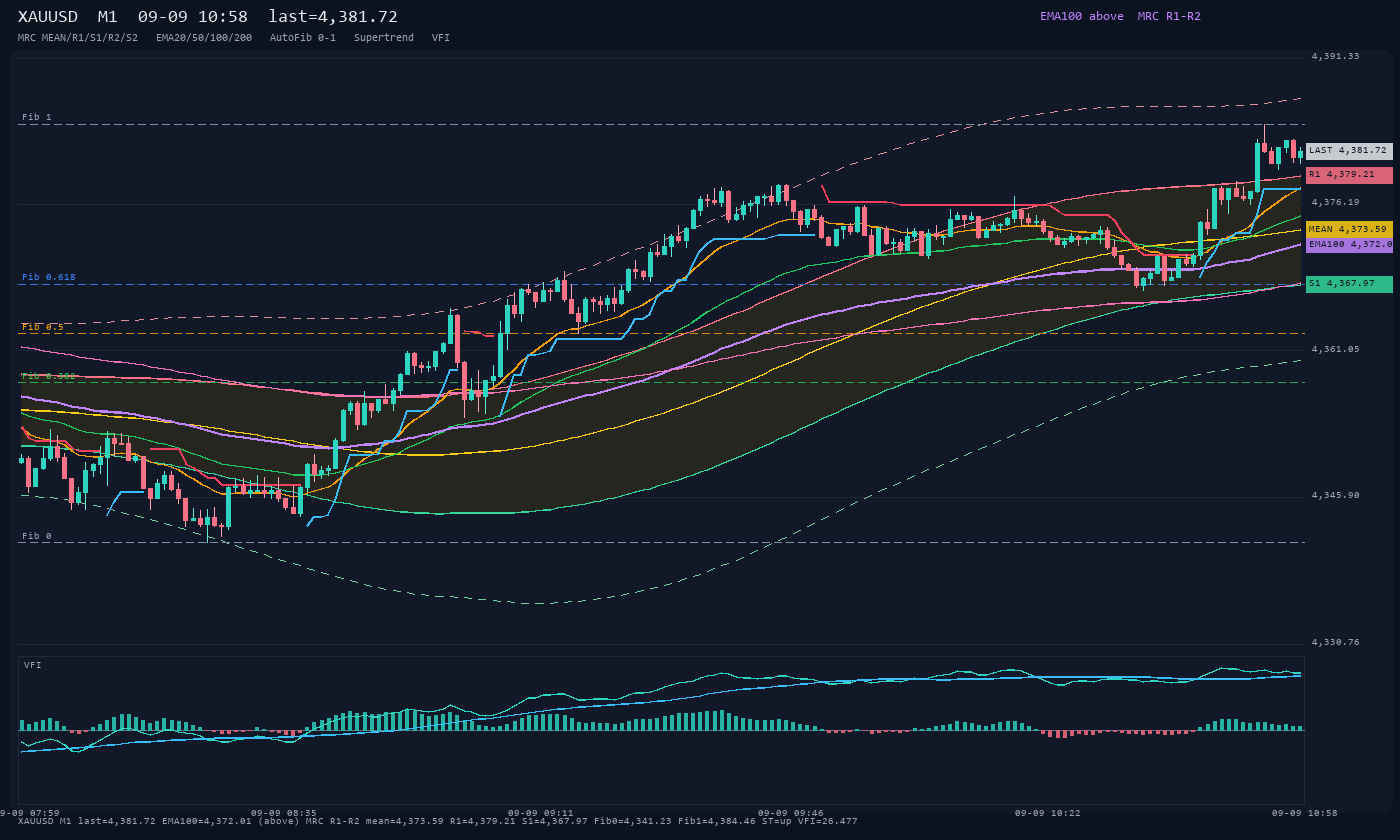The height and width of the screenshot is (840, 1400).
Task: Click the Fib 1 level label
Action: click(37, 117)
